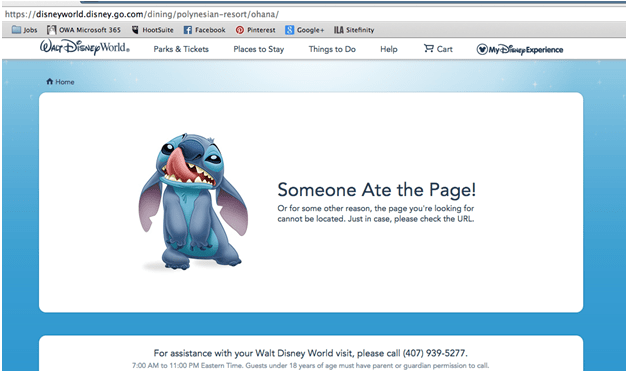Click the shopping cart icon
The image size is (627, 371).
429,48
